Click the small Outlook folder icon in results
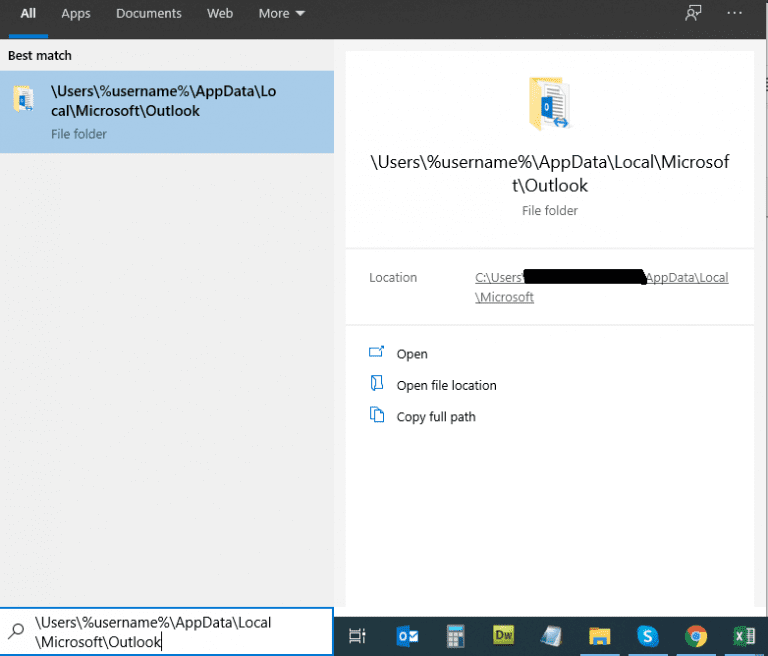 pos(23,99)
